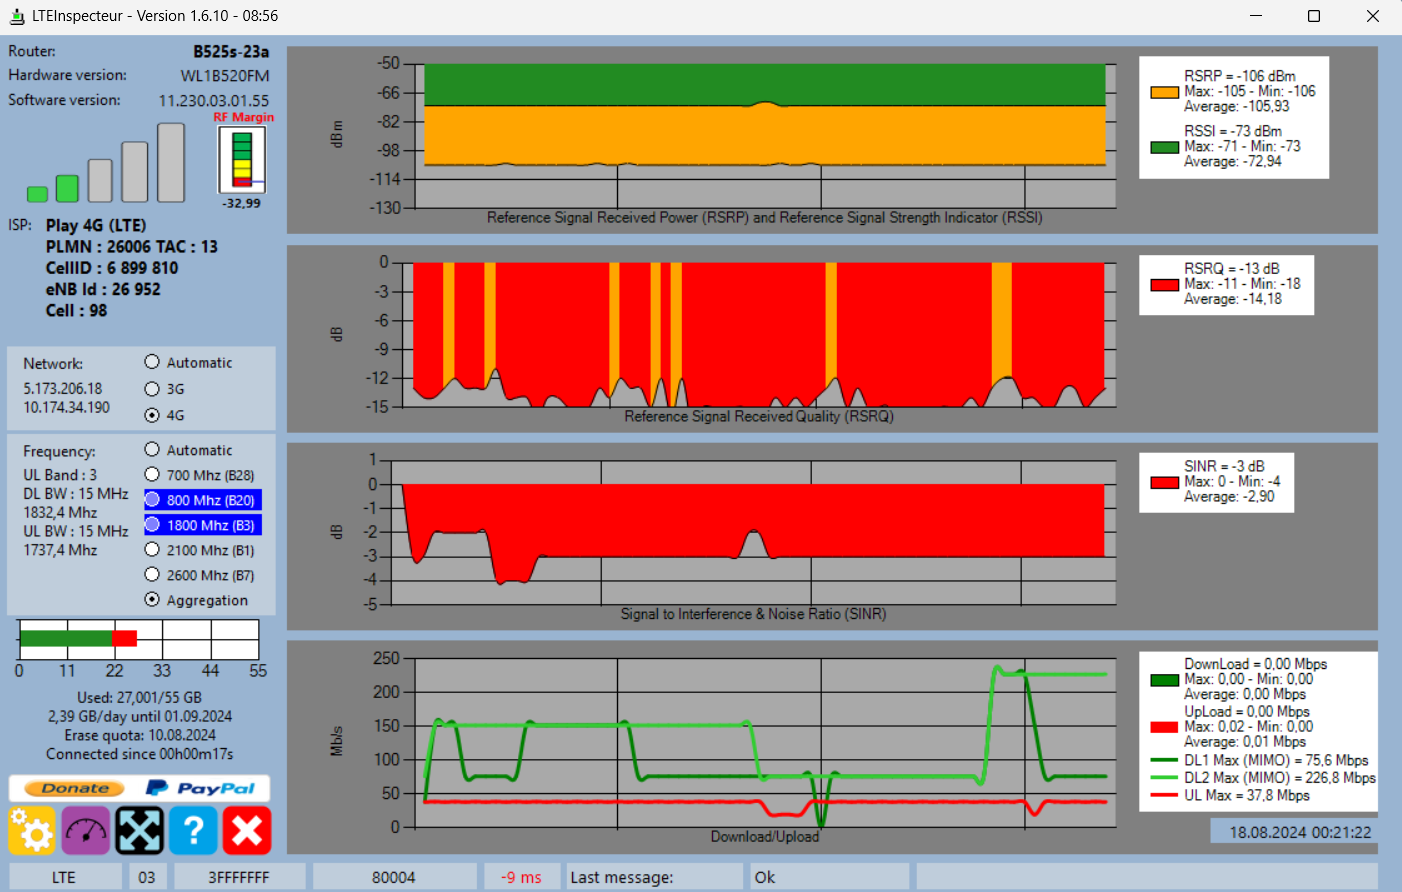
Task: Click the 03 status bar field
Action: tap(147, 877)
